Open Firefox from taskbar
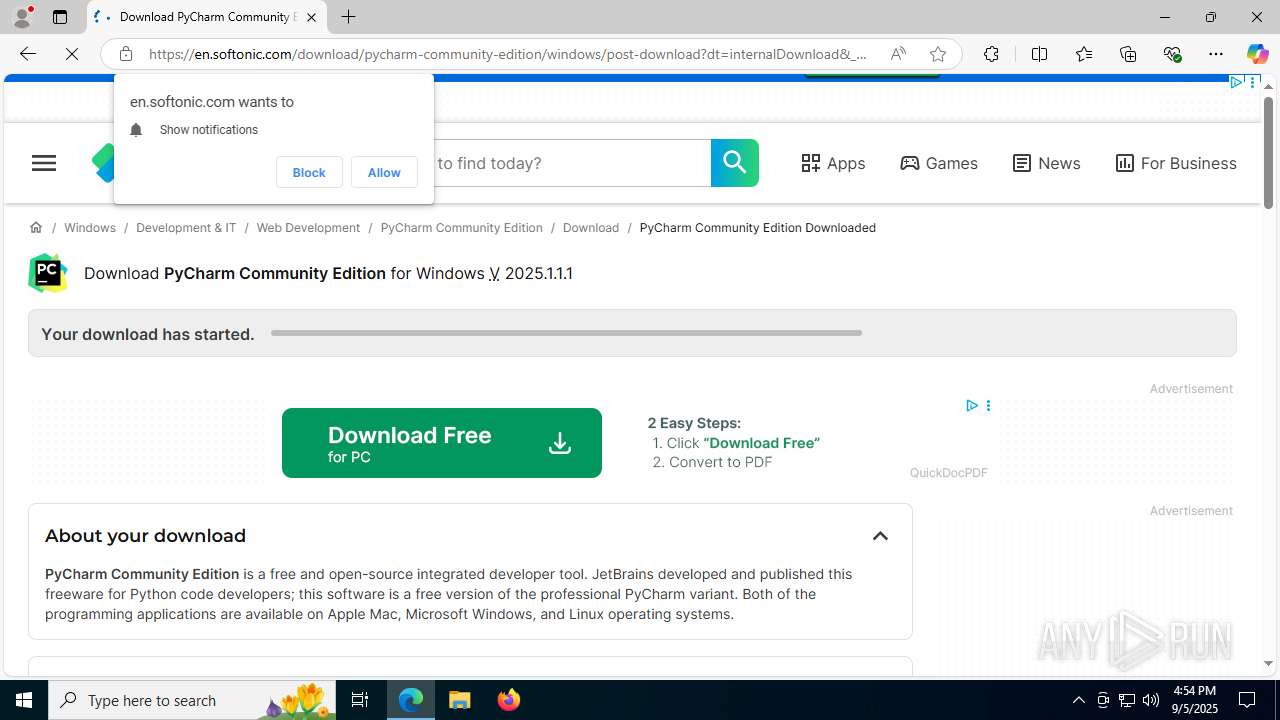The width and height of the screenshot is (1280, 720). (x=509, y=700)
